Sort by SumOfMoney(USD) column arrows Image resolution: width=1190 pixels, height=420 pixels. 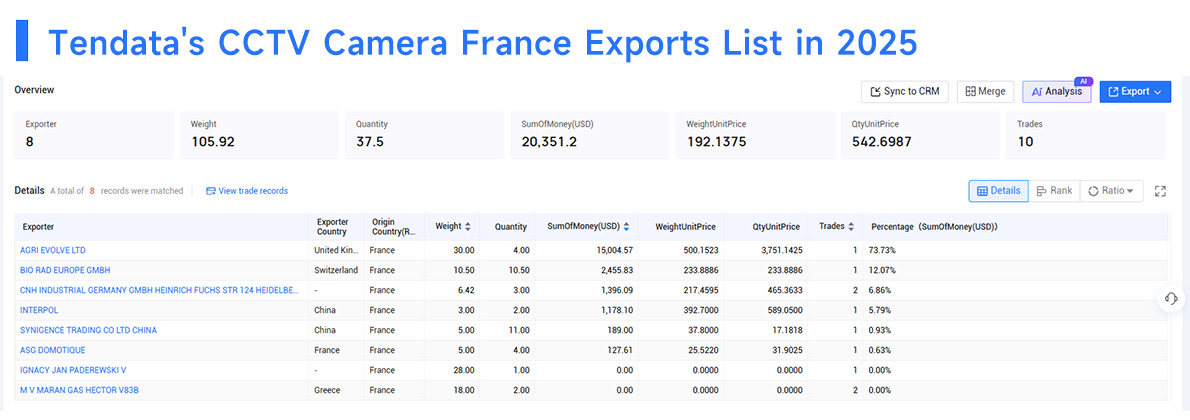pyautogui.click(x=626, y=226)
